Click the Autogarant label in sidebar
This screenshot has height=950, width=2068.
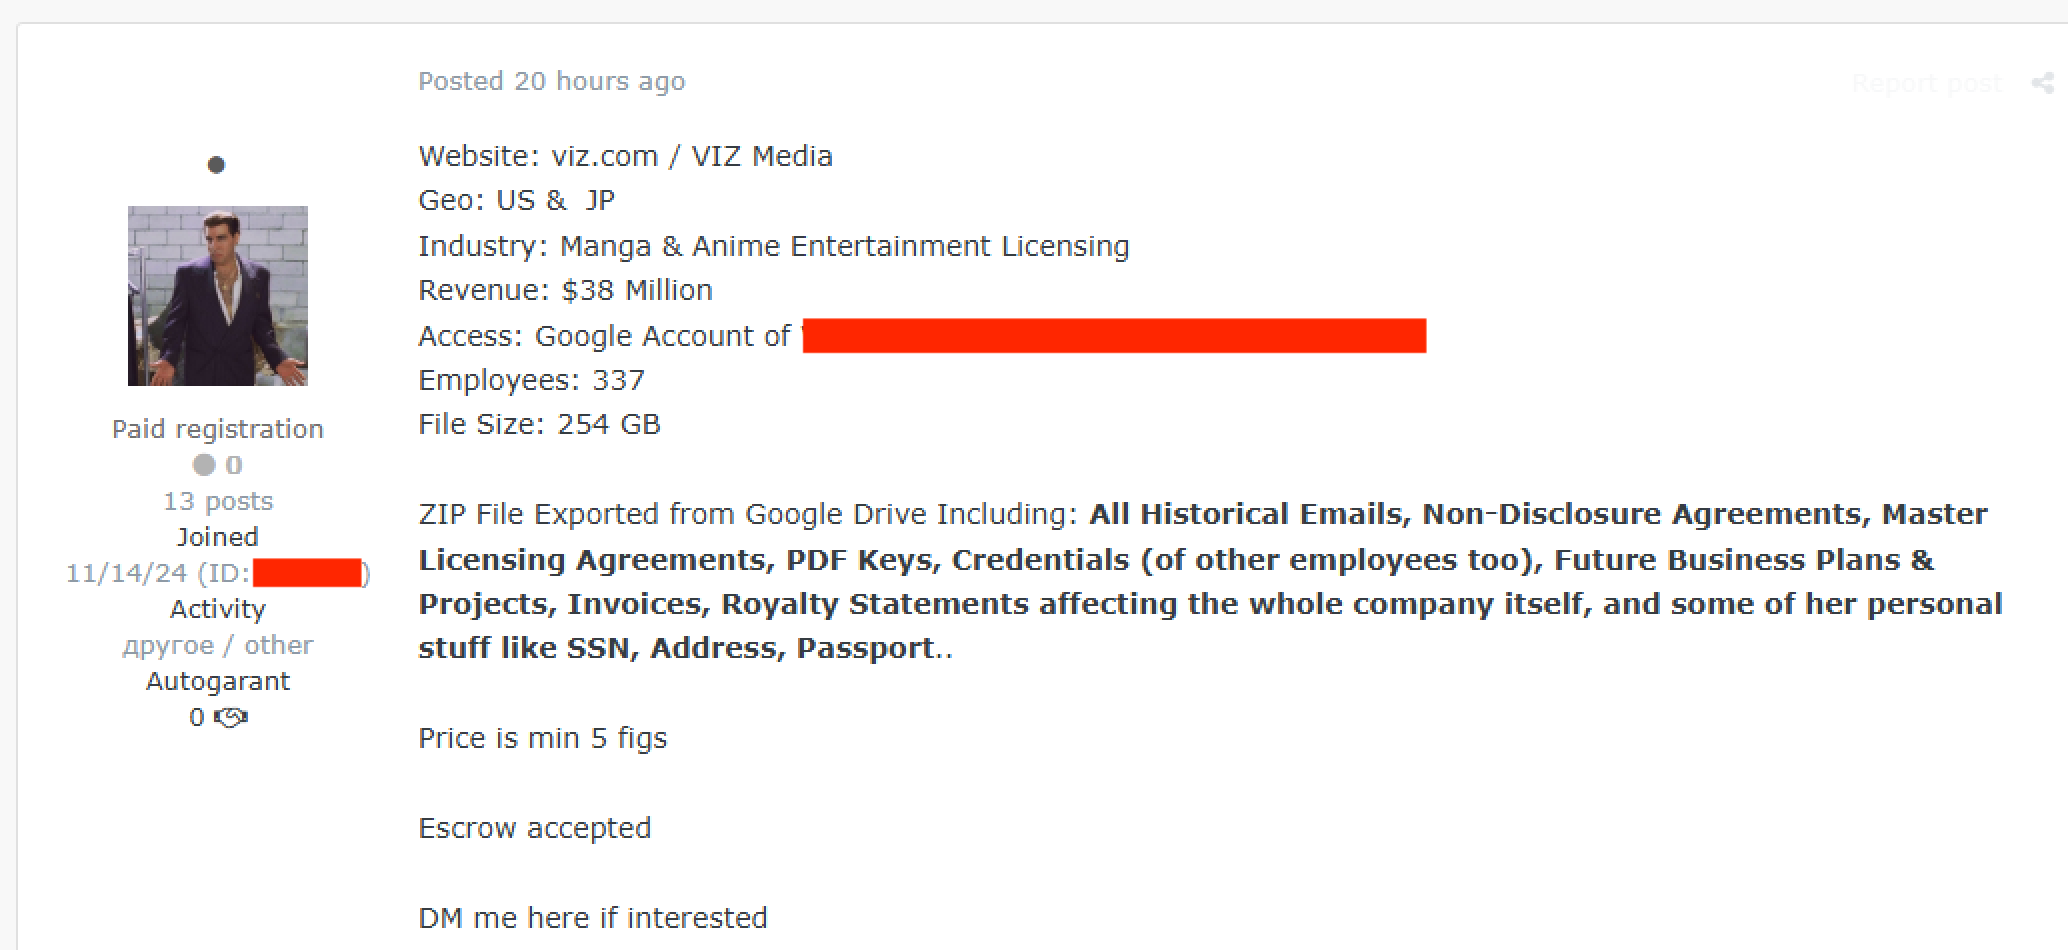coord(218,681)
